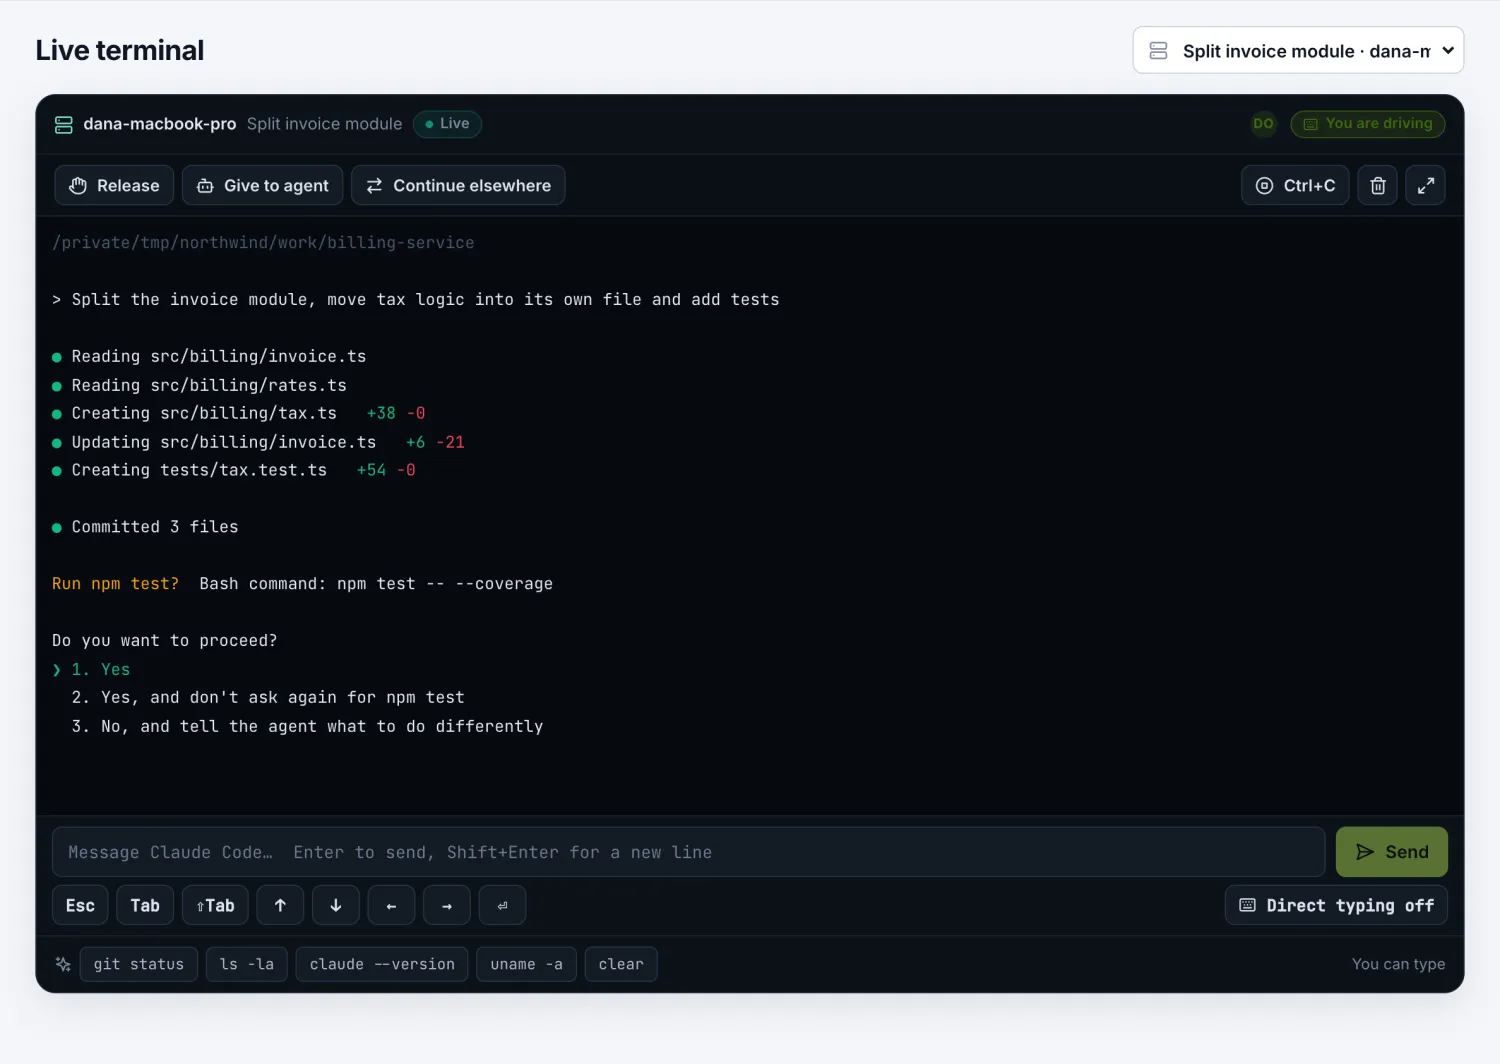The image size is (1500, 1064).
Task: Send the Esc key
Action: pyautogui.click(x=80, y=905)
